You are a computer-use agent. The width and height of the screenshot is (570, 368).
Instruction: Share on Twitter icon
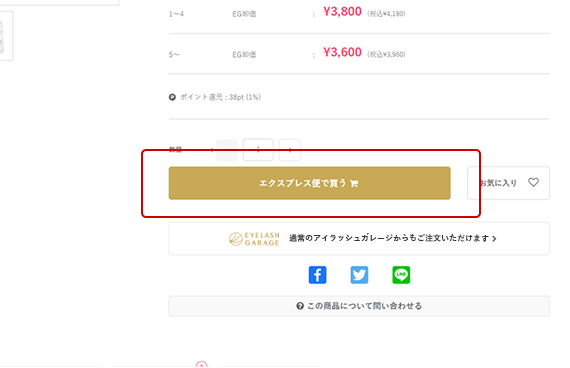pyautogui.click(x=359, y=275)
